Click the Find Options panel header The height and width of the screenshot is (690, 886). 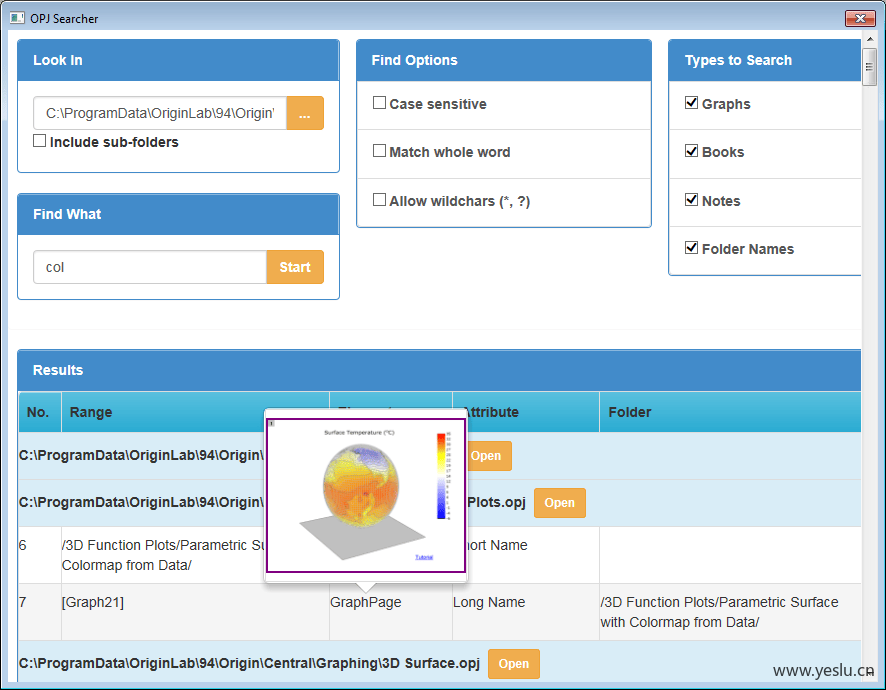(x=503, y=60)
